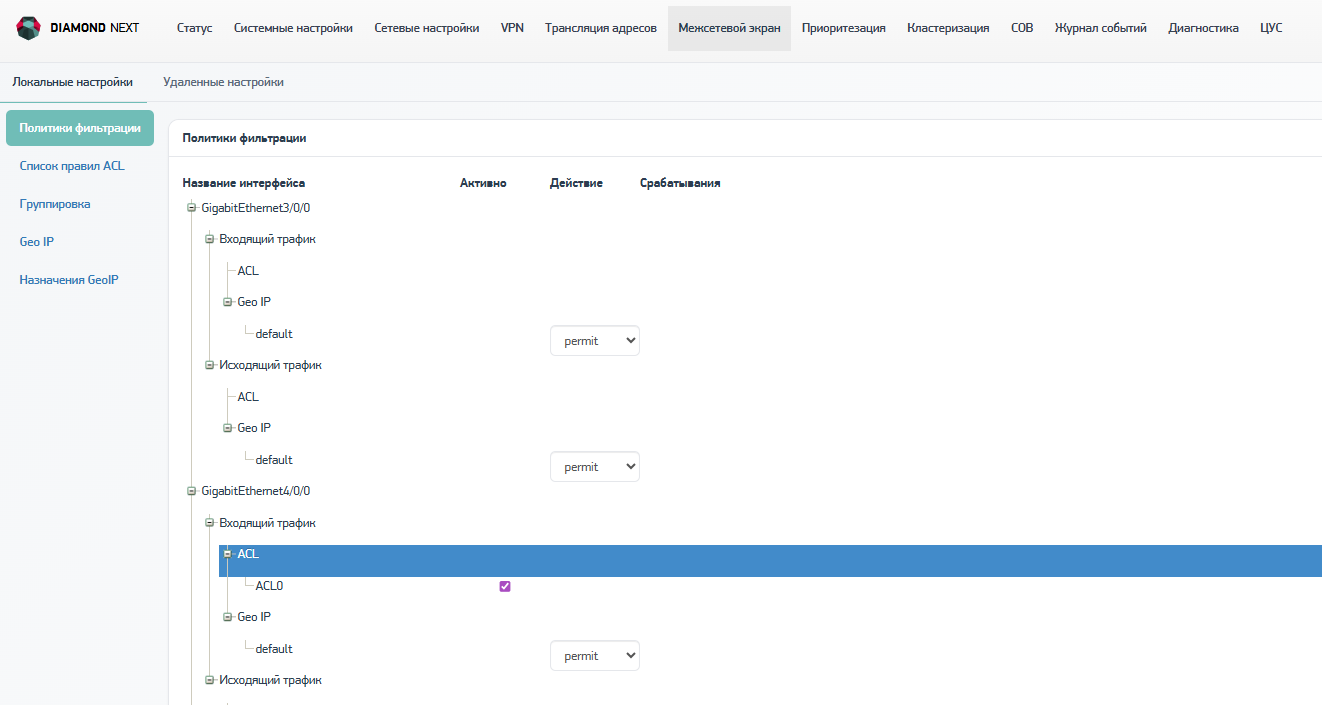Collapse Geo IP under GigabitEthernet3/0/0 incoming traffic

pos(228,302)
